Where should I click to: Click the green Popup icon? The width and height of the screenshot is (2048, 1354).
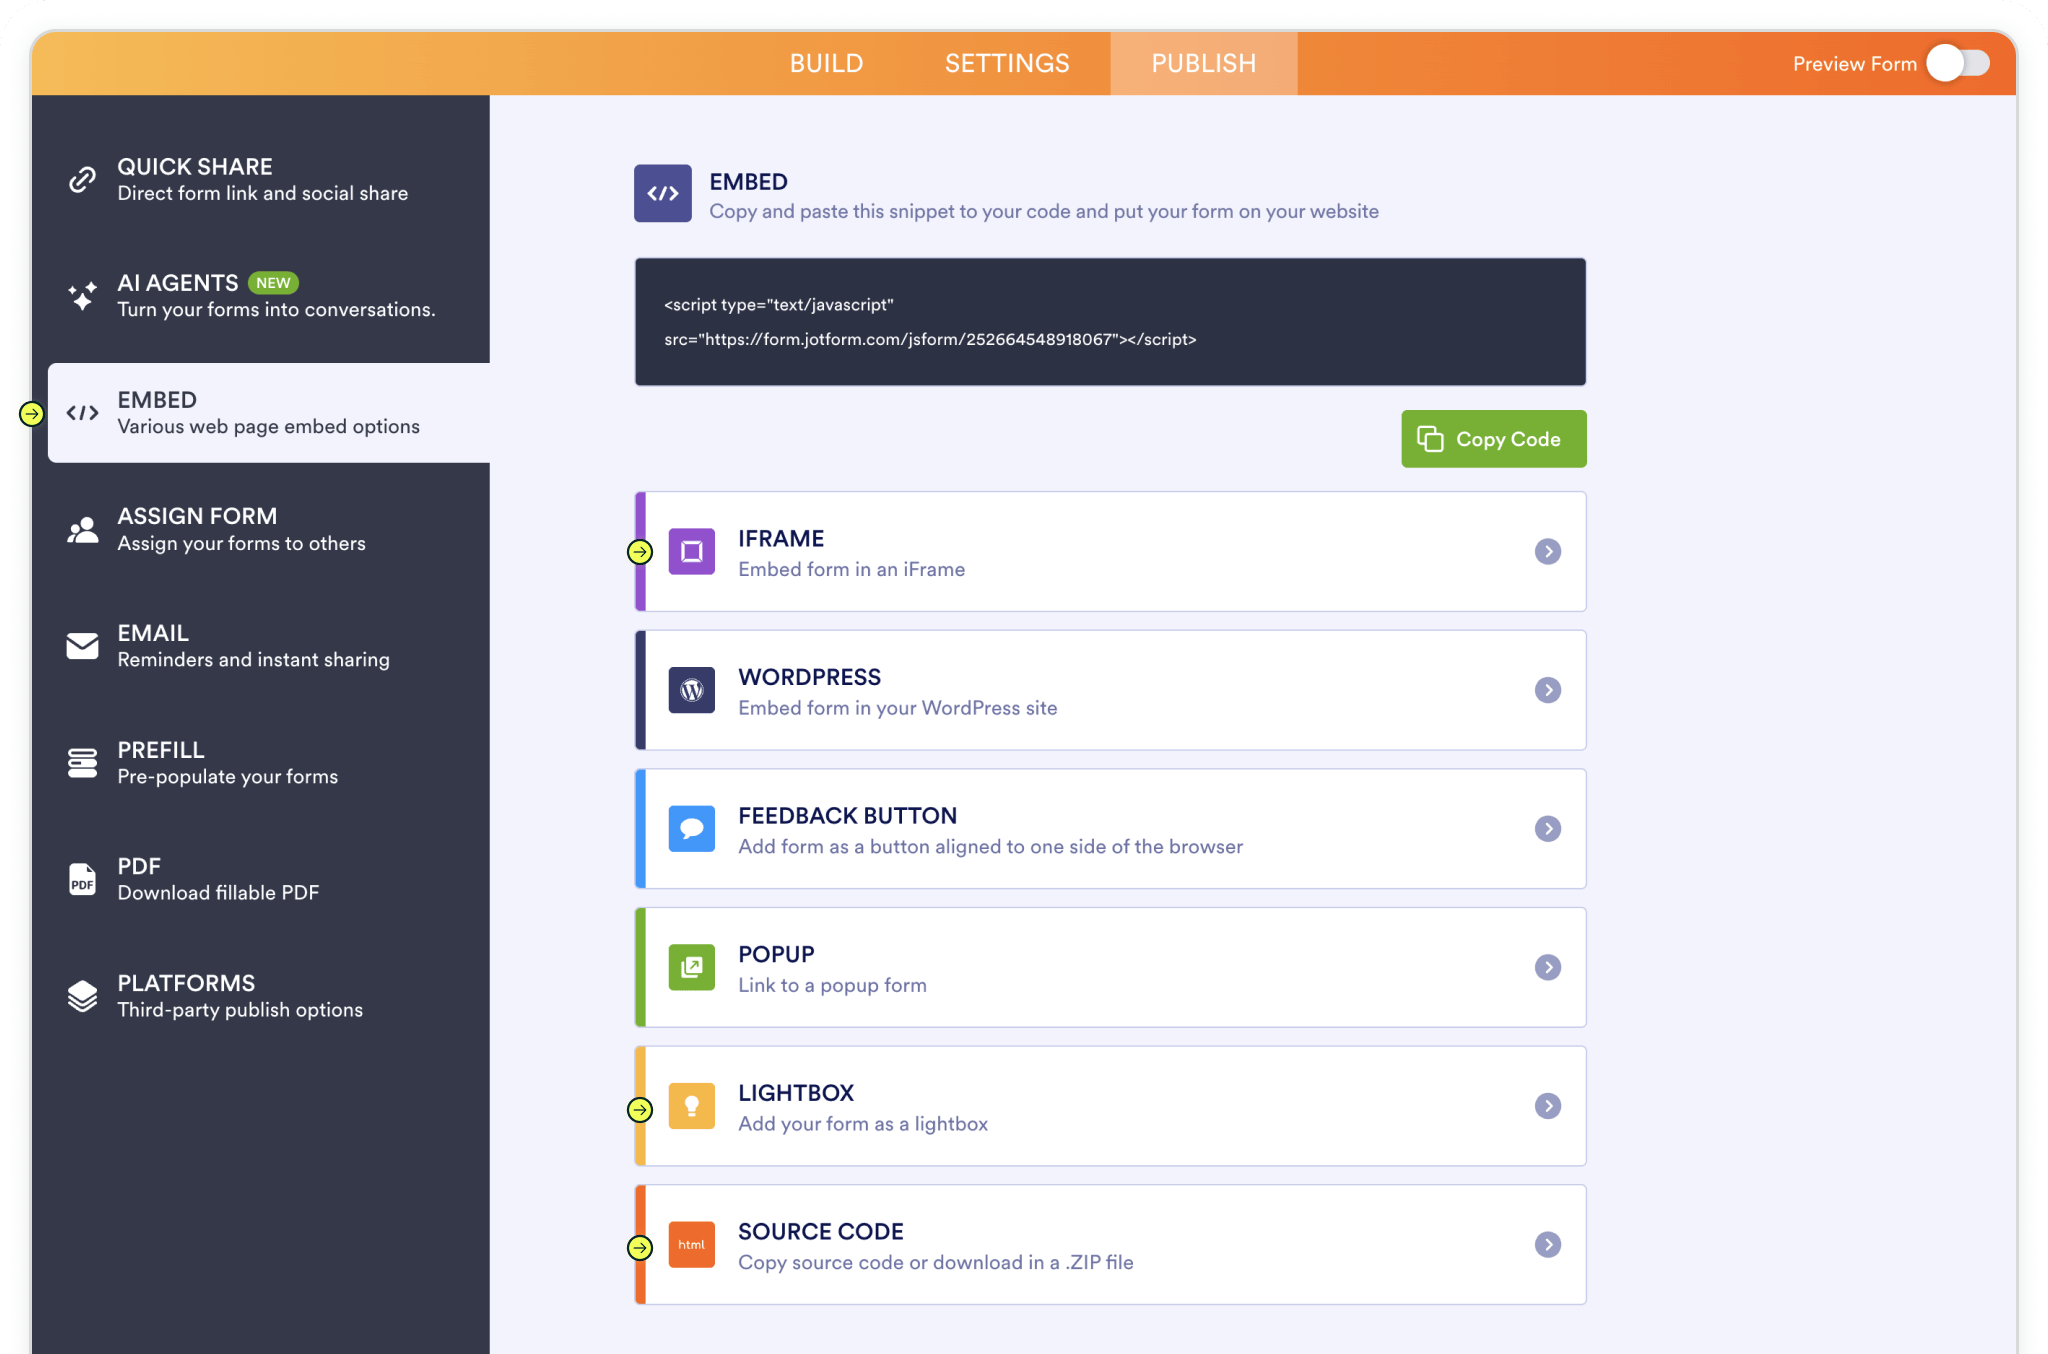[x=691, y=967]
